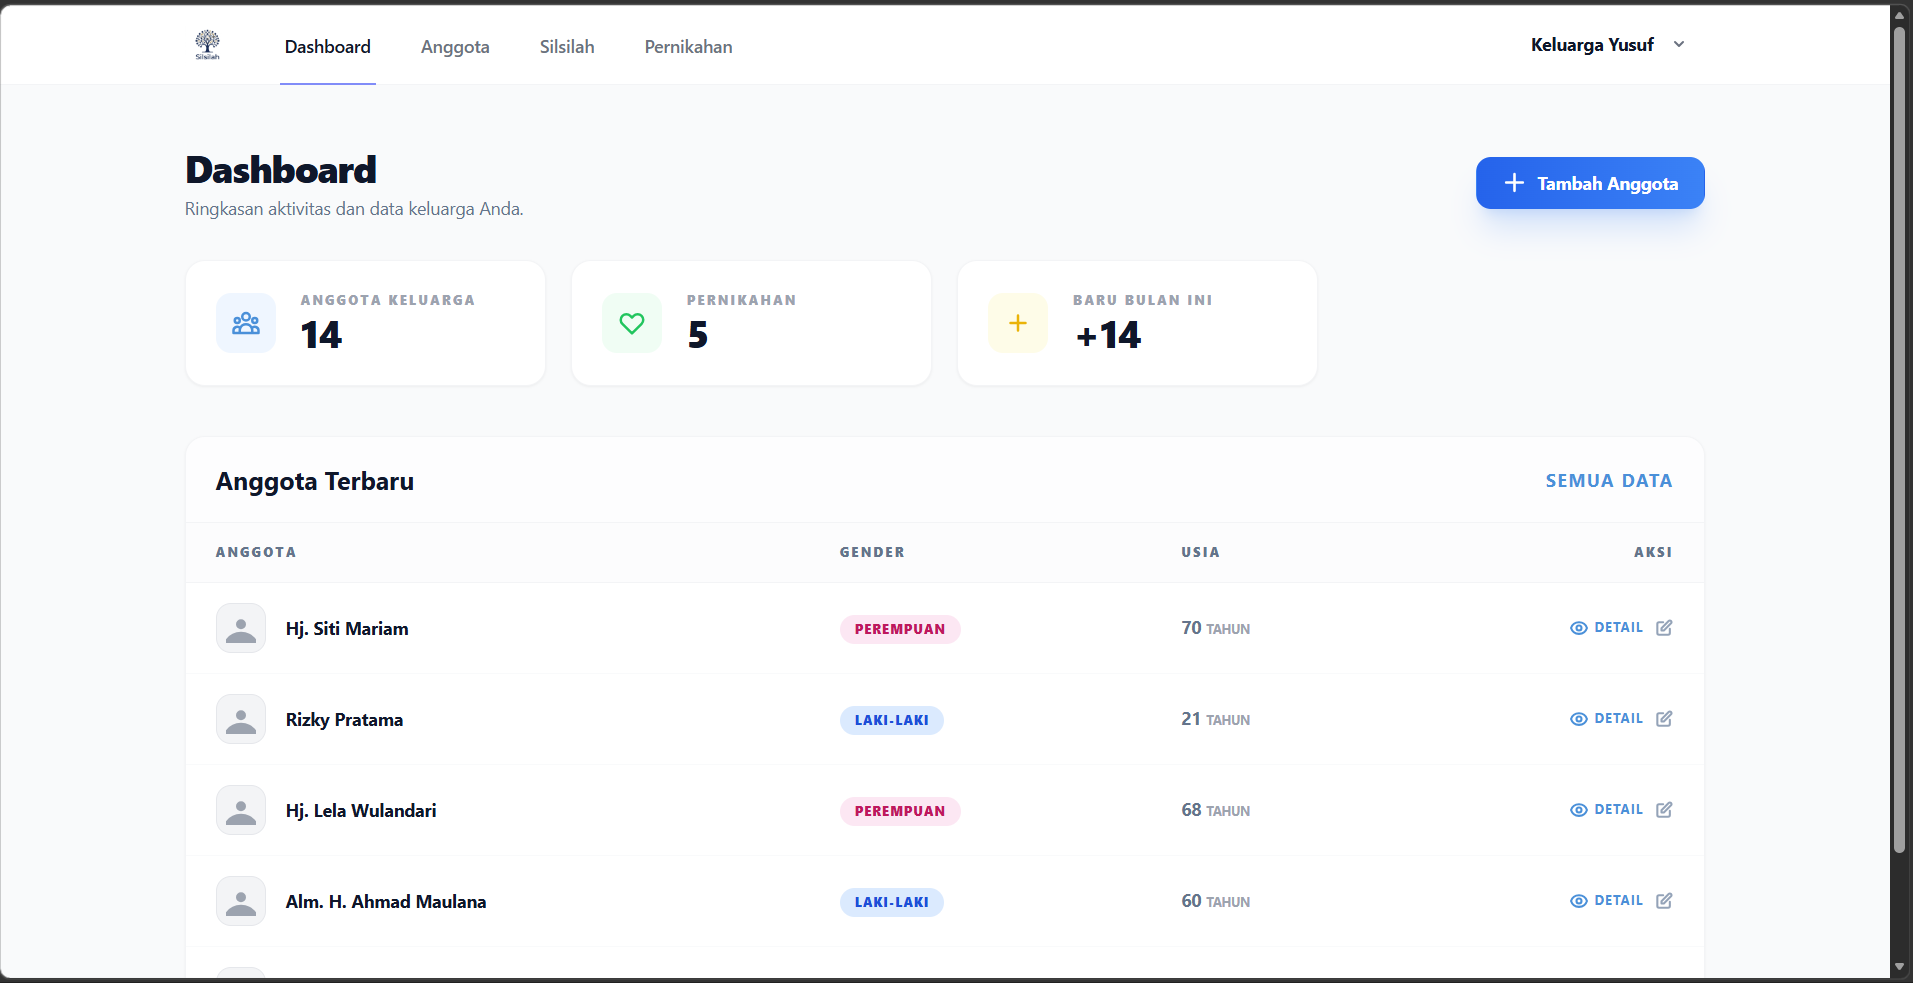Click the 68 Tahun age value
Viewport: 1913px width, 983px height.
(x=1216, y=810)
